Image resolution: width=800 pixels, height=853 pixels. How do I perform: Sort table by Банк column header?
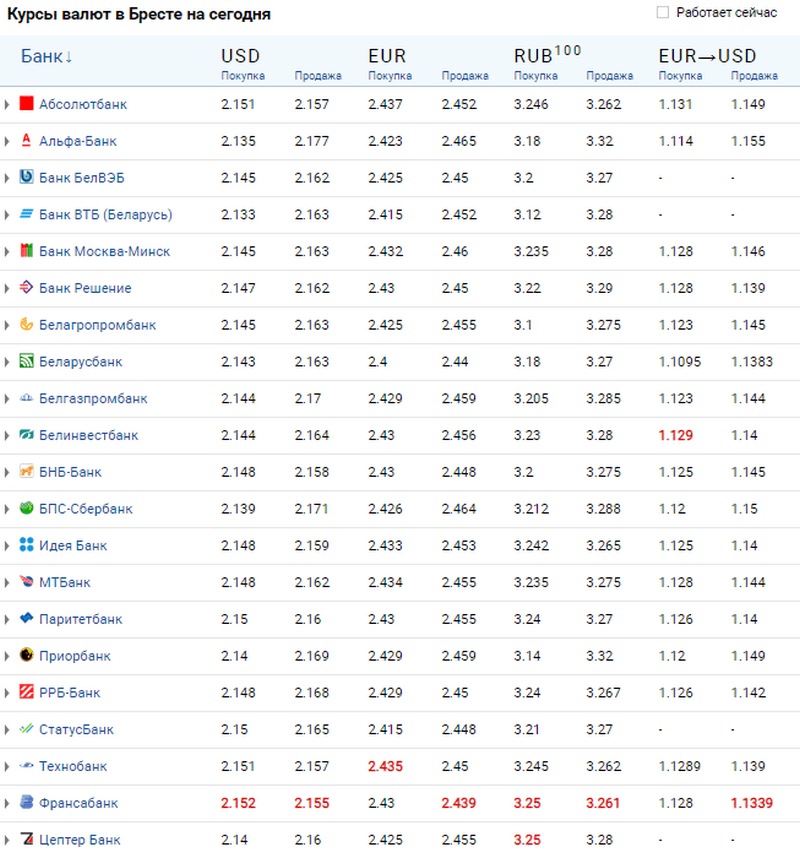click(x=46, y=56)
